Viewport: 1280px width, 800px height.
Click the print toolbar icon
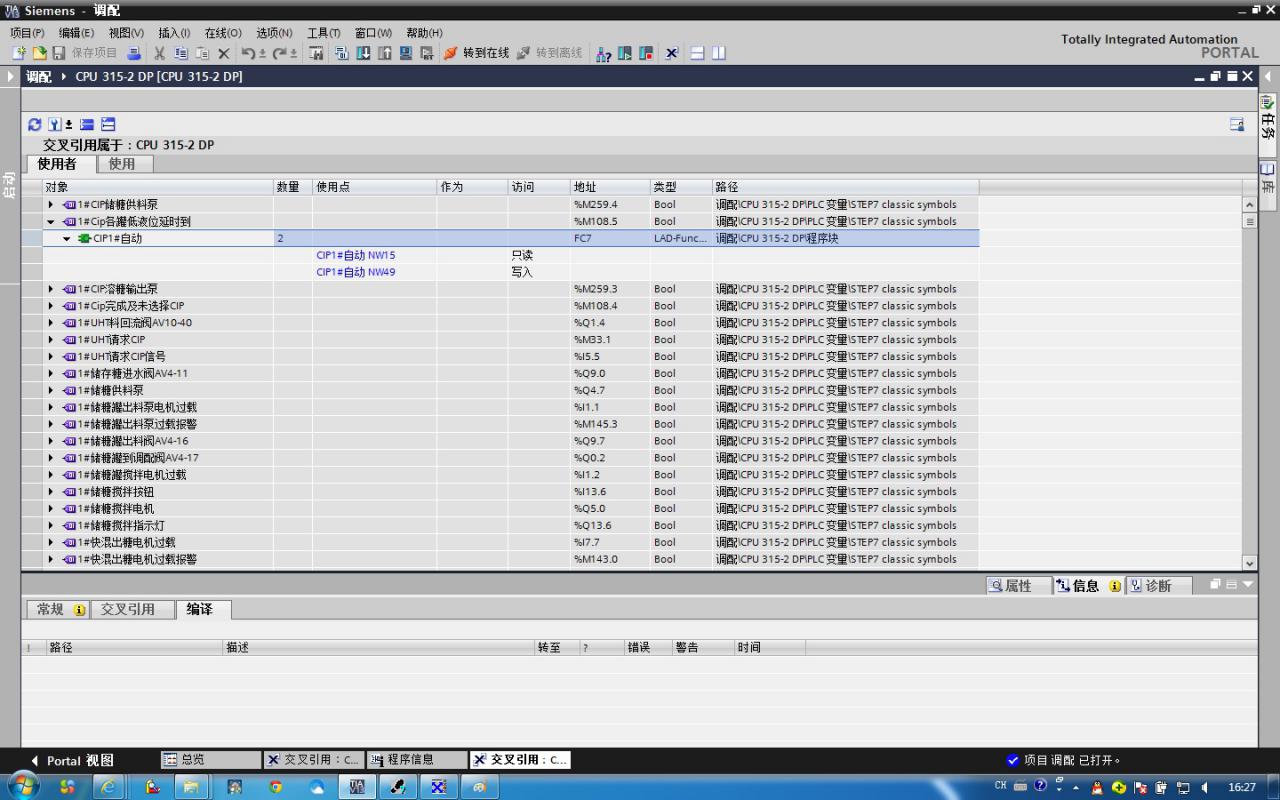point(133,53)
